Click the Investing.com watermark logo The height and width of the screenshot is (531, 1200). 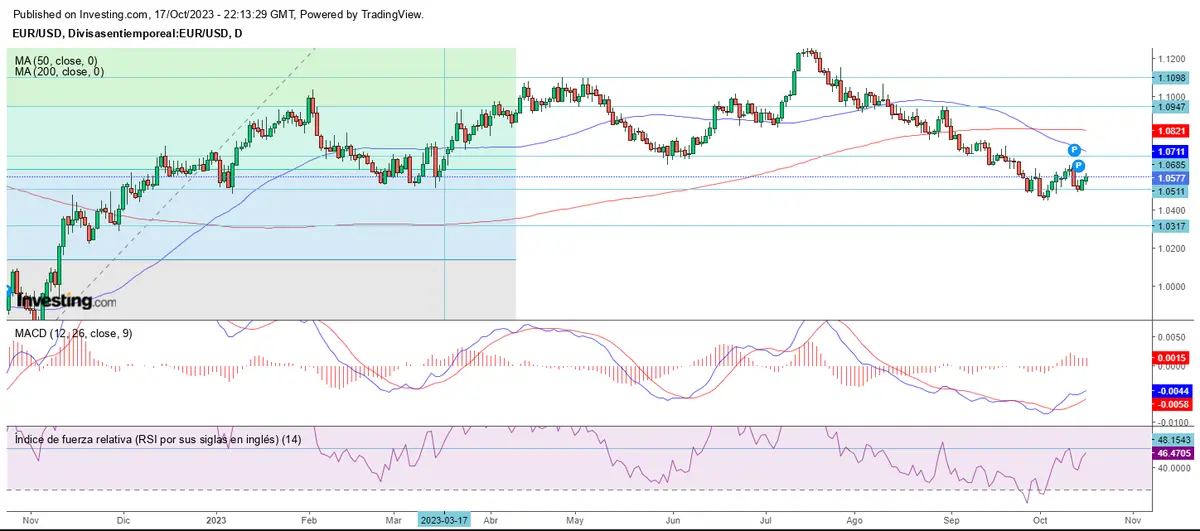tap(63, 299)
